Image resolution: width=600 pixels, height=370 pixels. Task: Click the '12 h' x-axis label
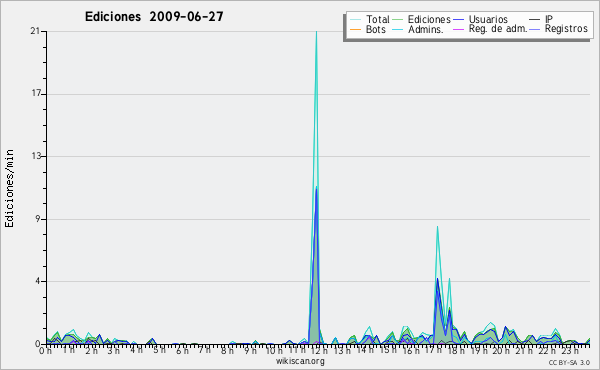[x=320, y=351]
